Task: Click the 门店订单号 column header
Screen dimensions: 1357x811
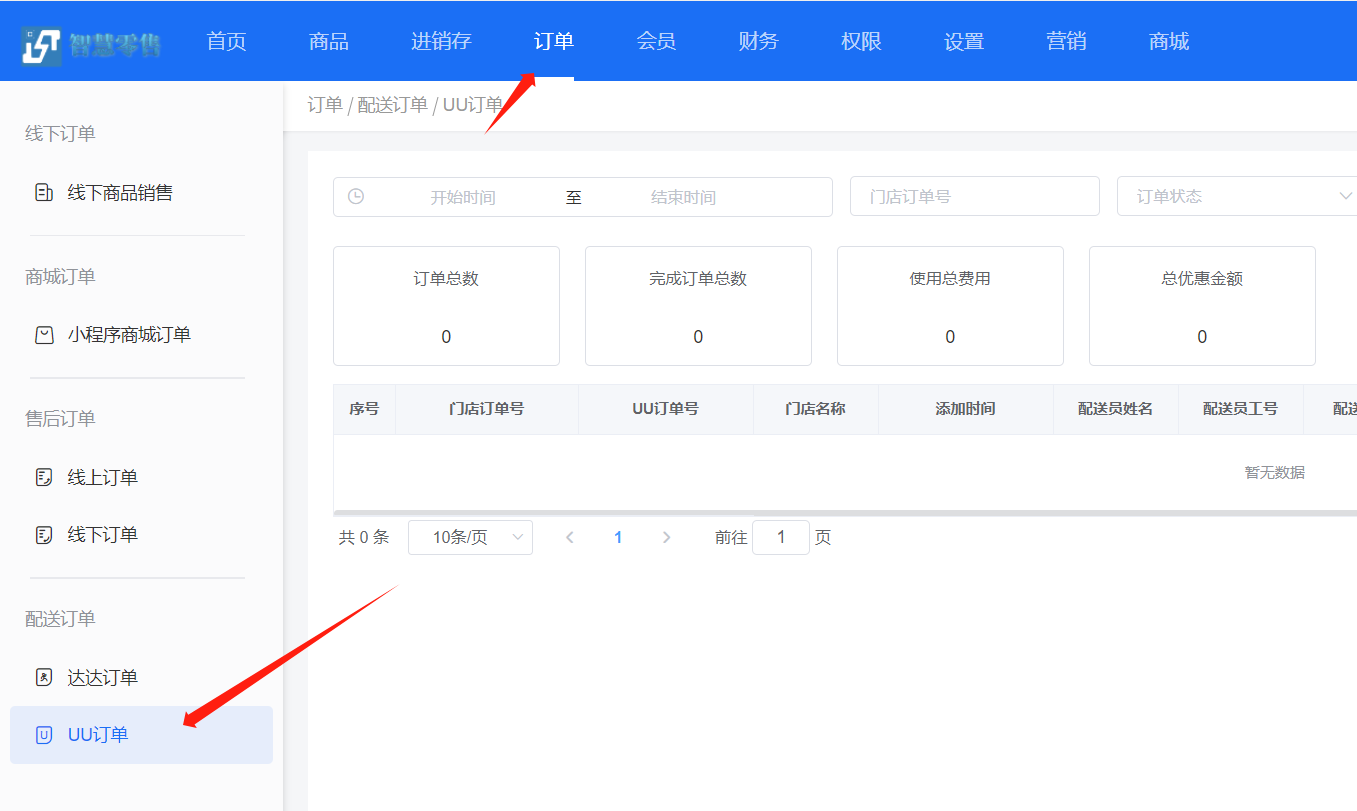Action: tap(487, 409)
